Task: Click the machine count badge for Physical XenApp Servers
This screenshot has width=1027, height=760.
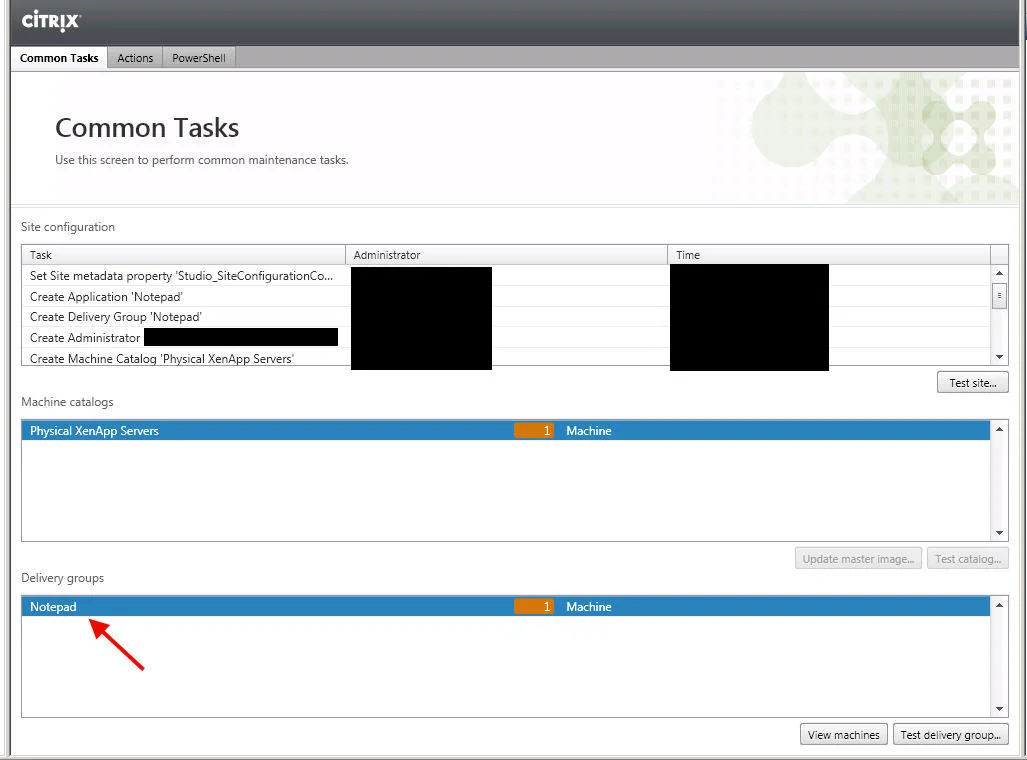Action: click(534, 430)
